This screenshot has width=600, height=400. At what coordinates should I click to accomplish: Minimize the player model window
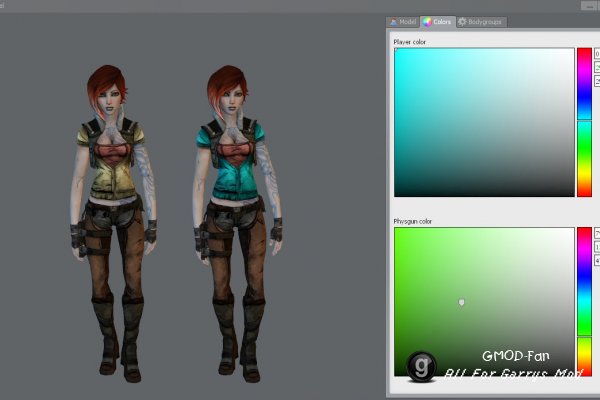[590, 5]
